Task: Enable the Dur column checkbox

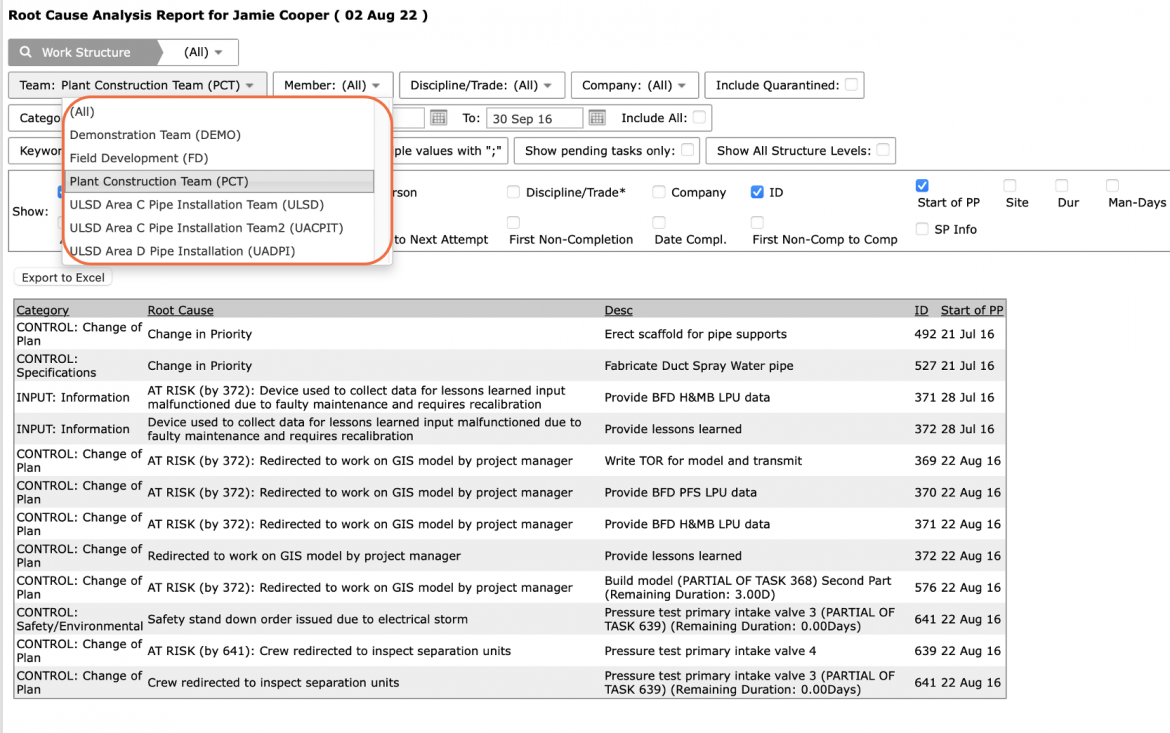Action: [x=1062, y=185]
